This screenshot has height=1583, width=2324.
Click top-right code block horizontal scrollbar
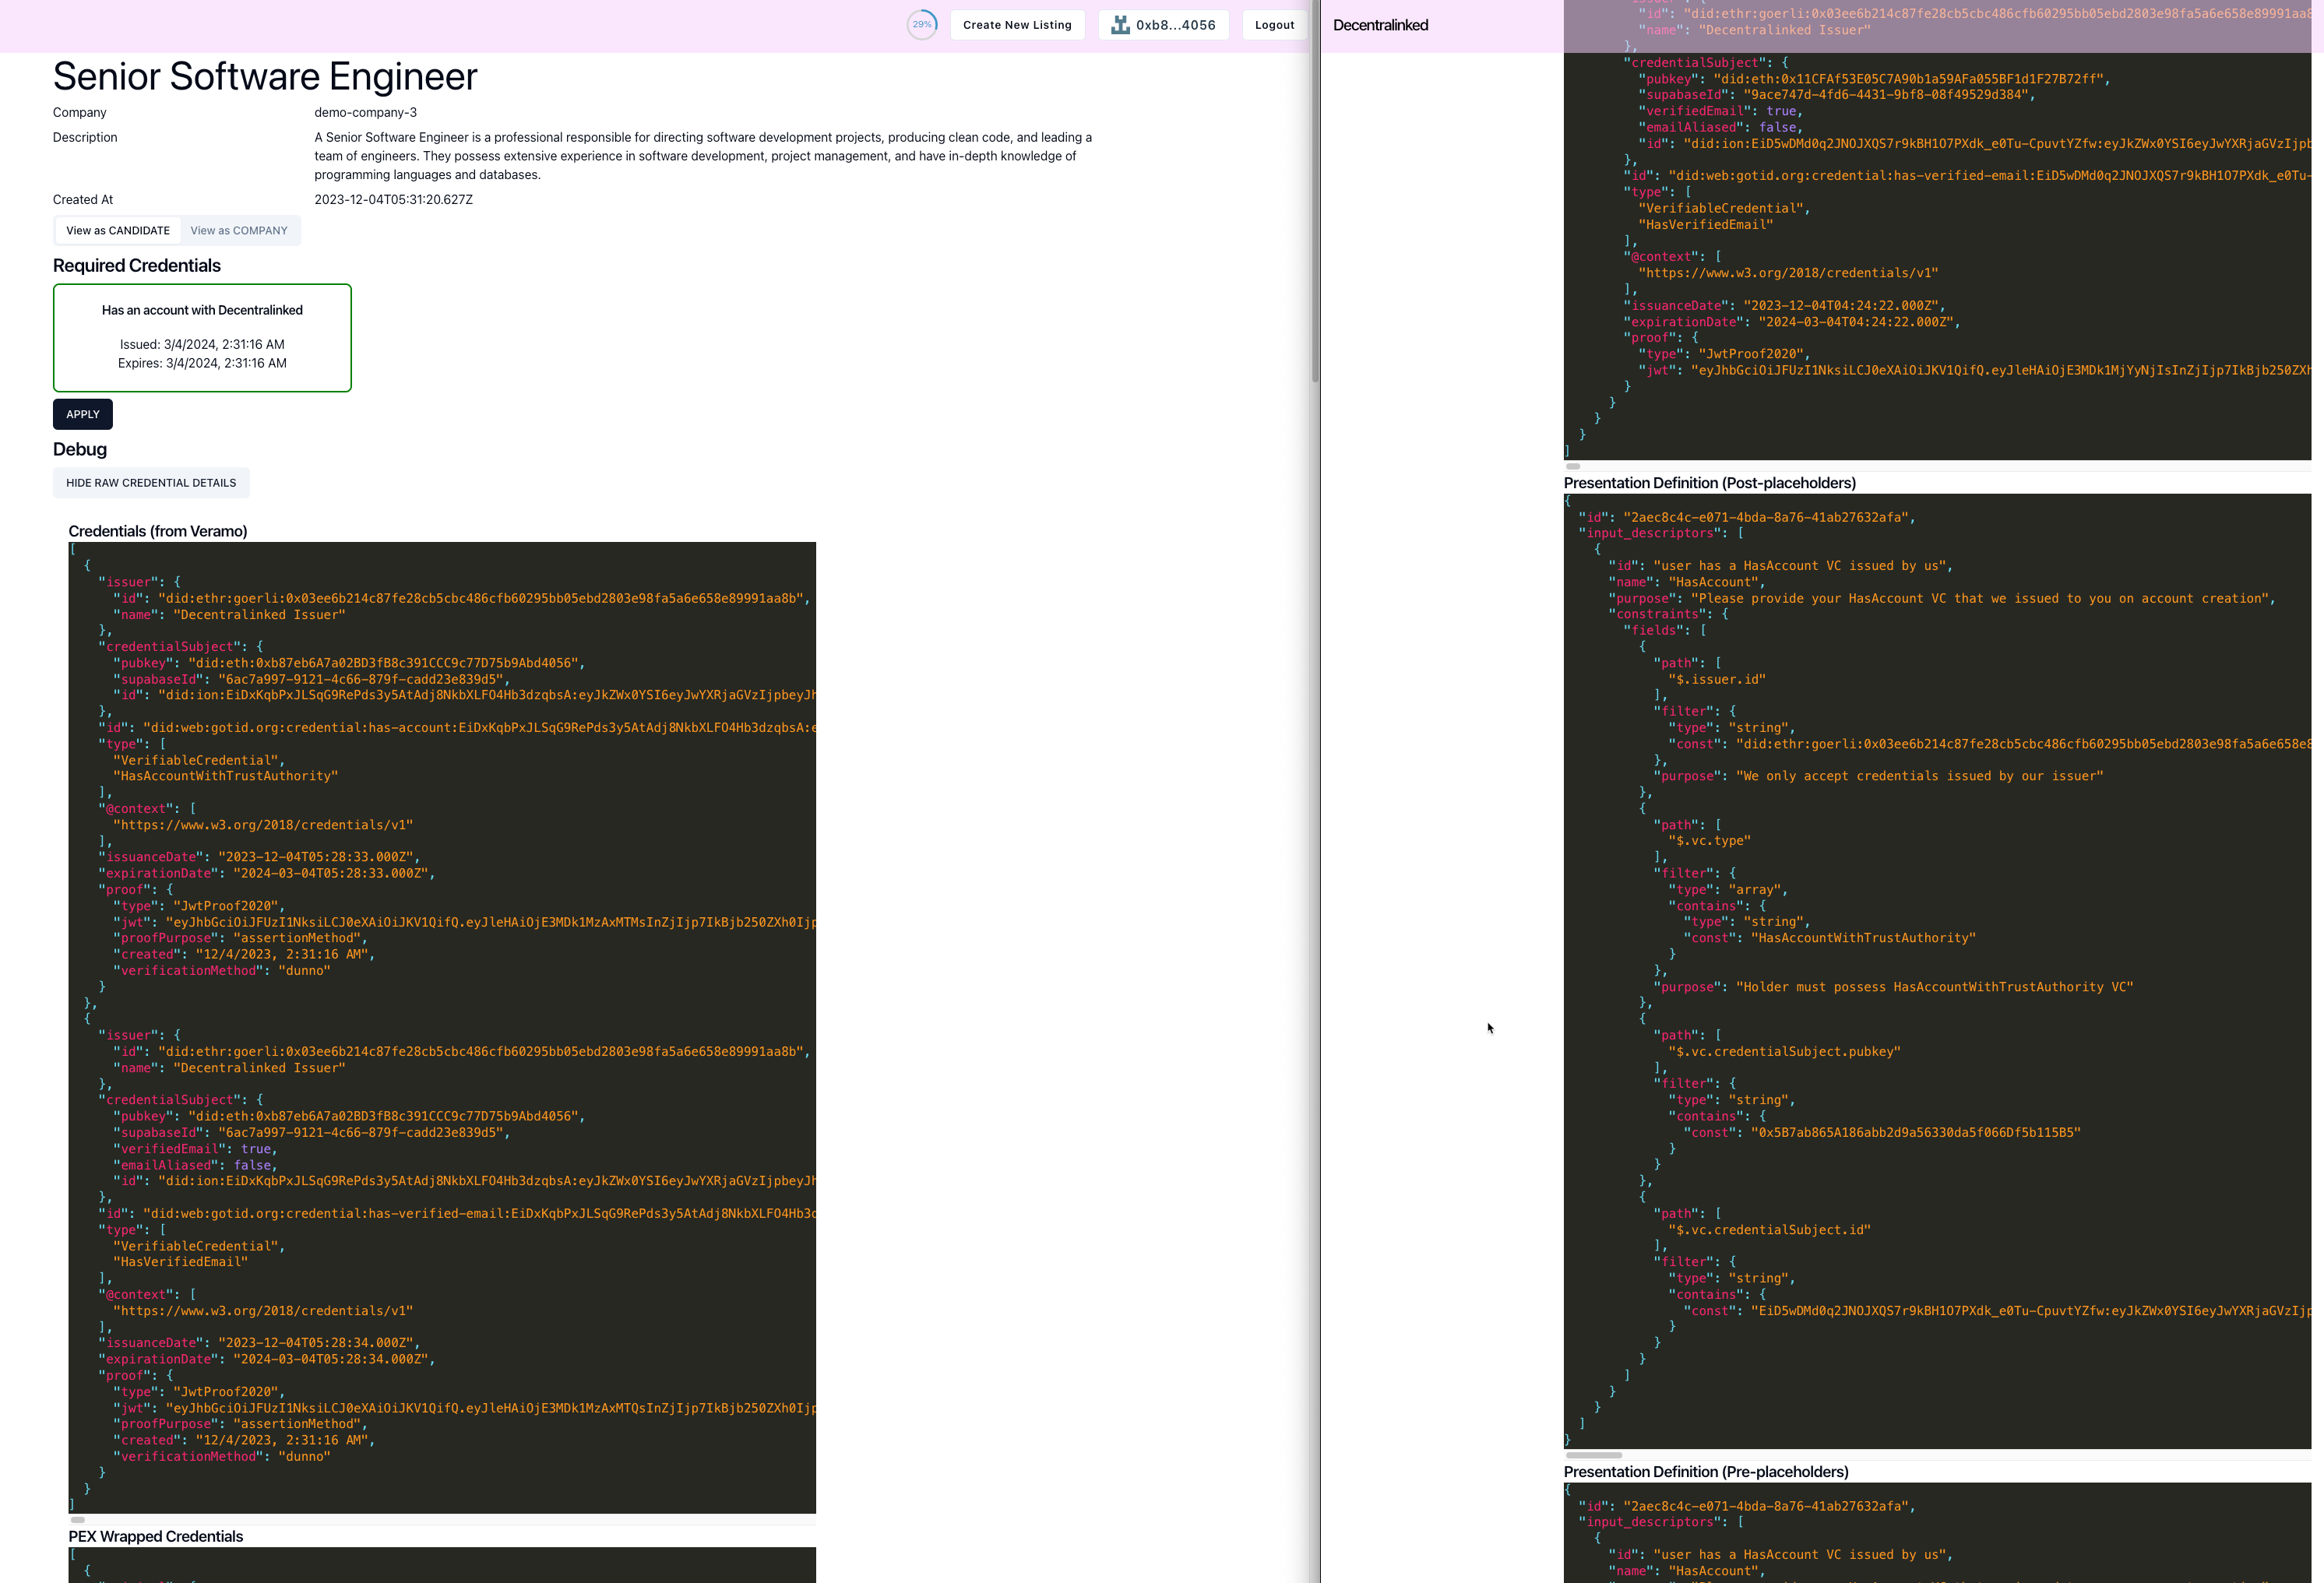(1573, 466)
